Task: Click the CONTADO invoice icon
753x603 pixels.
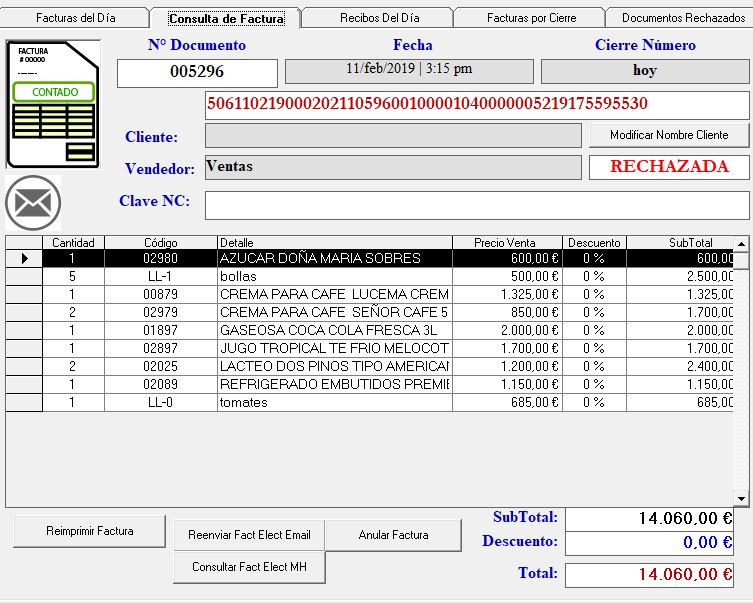Action: coord(53,104)
